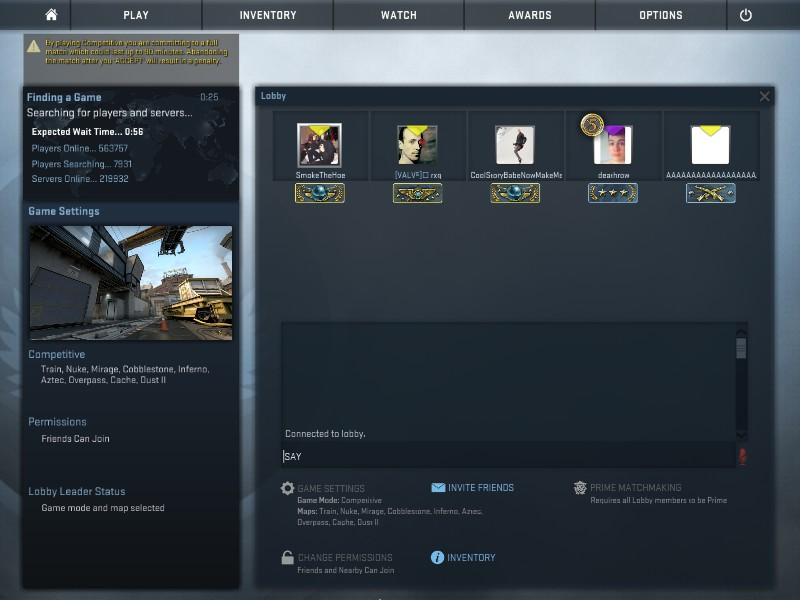
Task: Open the AWARDS menu
Action: point(530,15)
